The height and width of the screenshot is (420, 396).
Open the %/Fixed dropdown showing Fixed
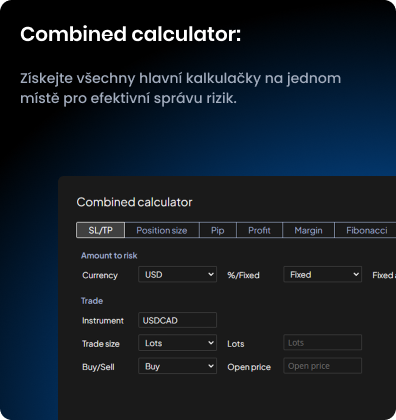point(322,274)
